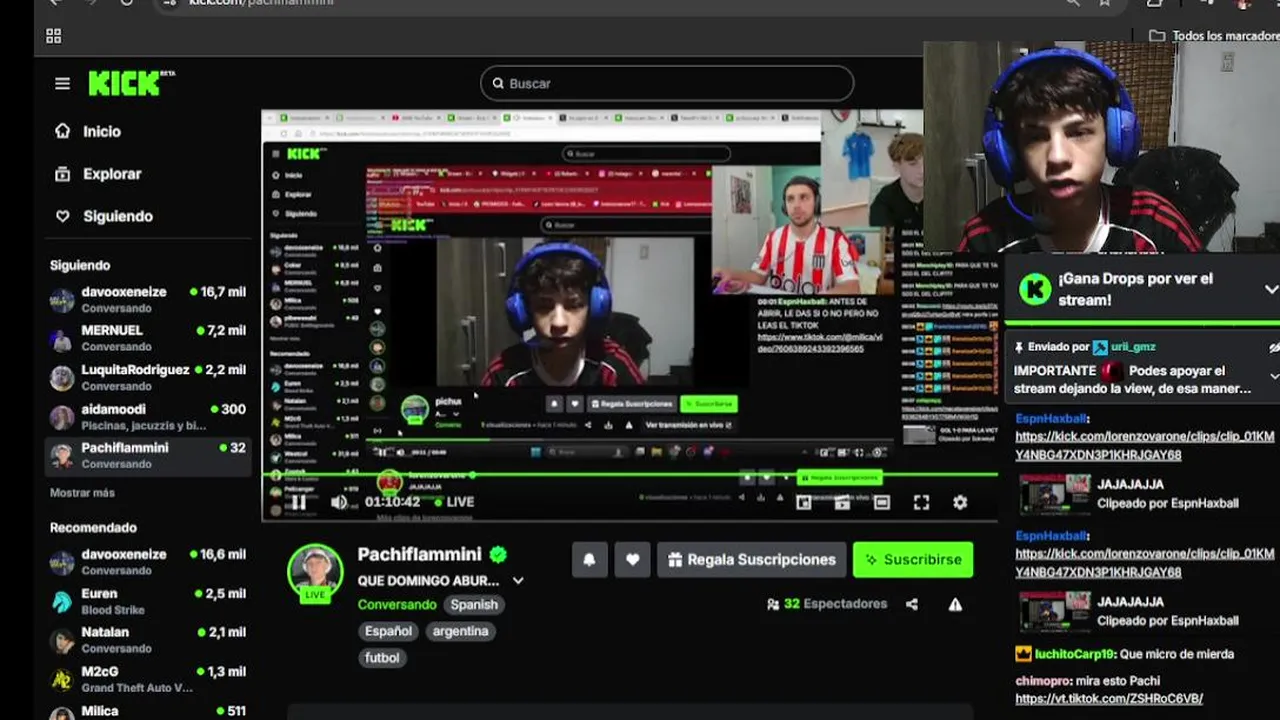
Task: Open M2cG channel in Recomendado
Action: point(148,679)
